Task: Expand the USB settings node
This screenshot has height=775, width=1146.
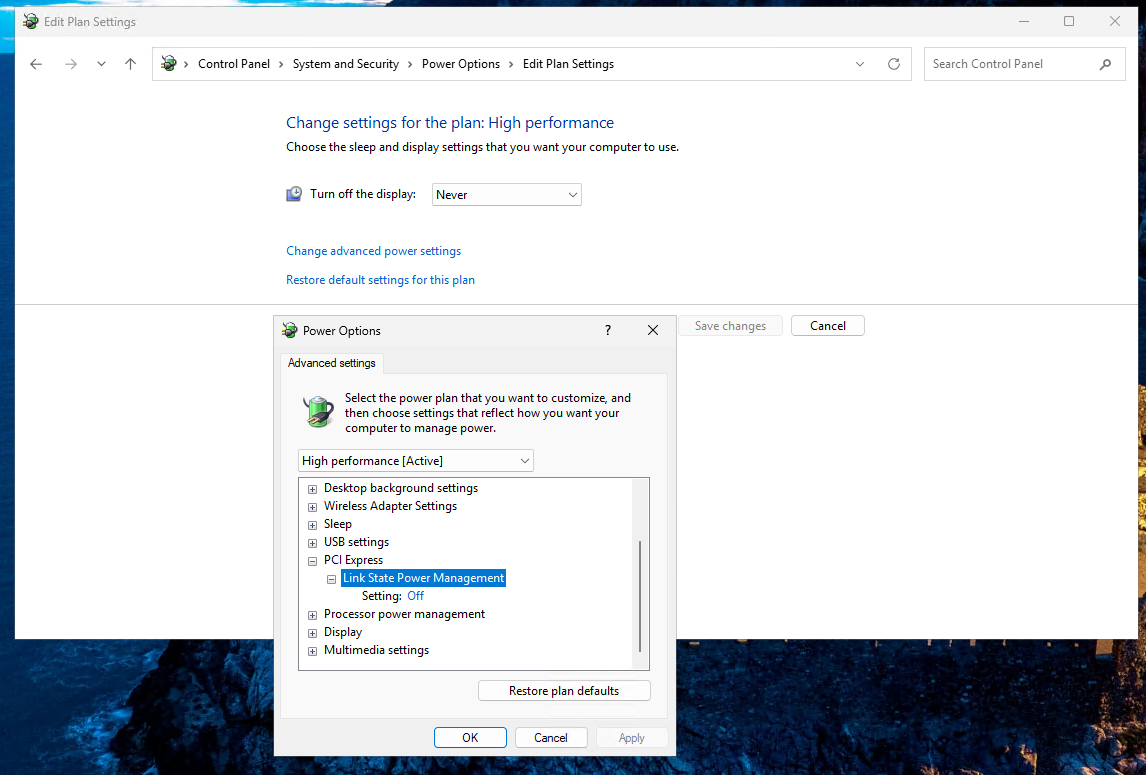Action: [312, 543]
